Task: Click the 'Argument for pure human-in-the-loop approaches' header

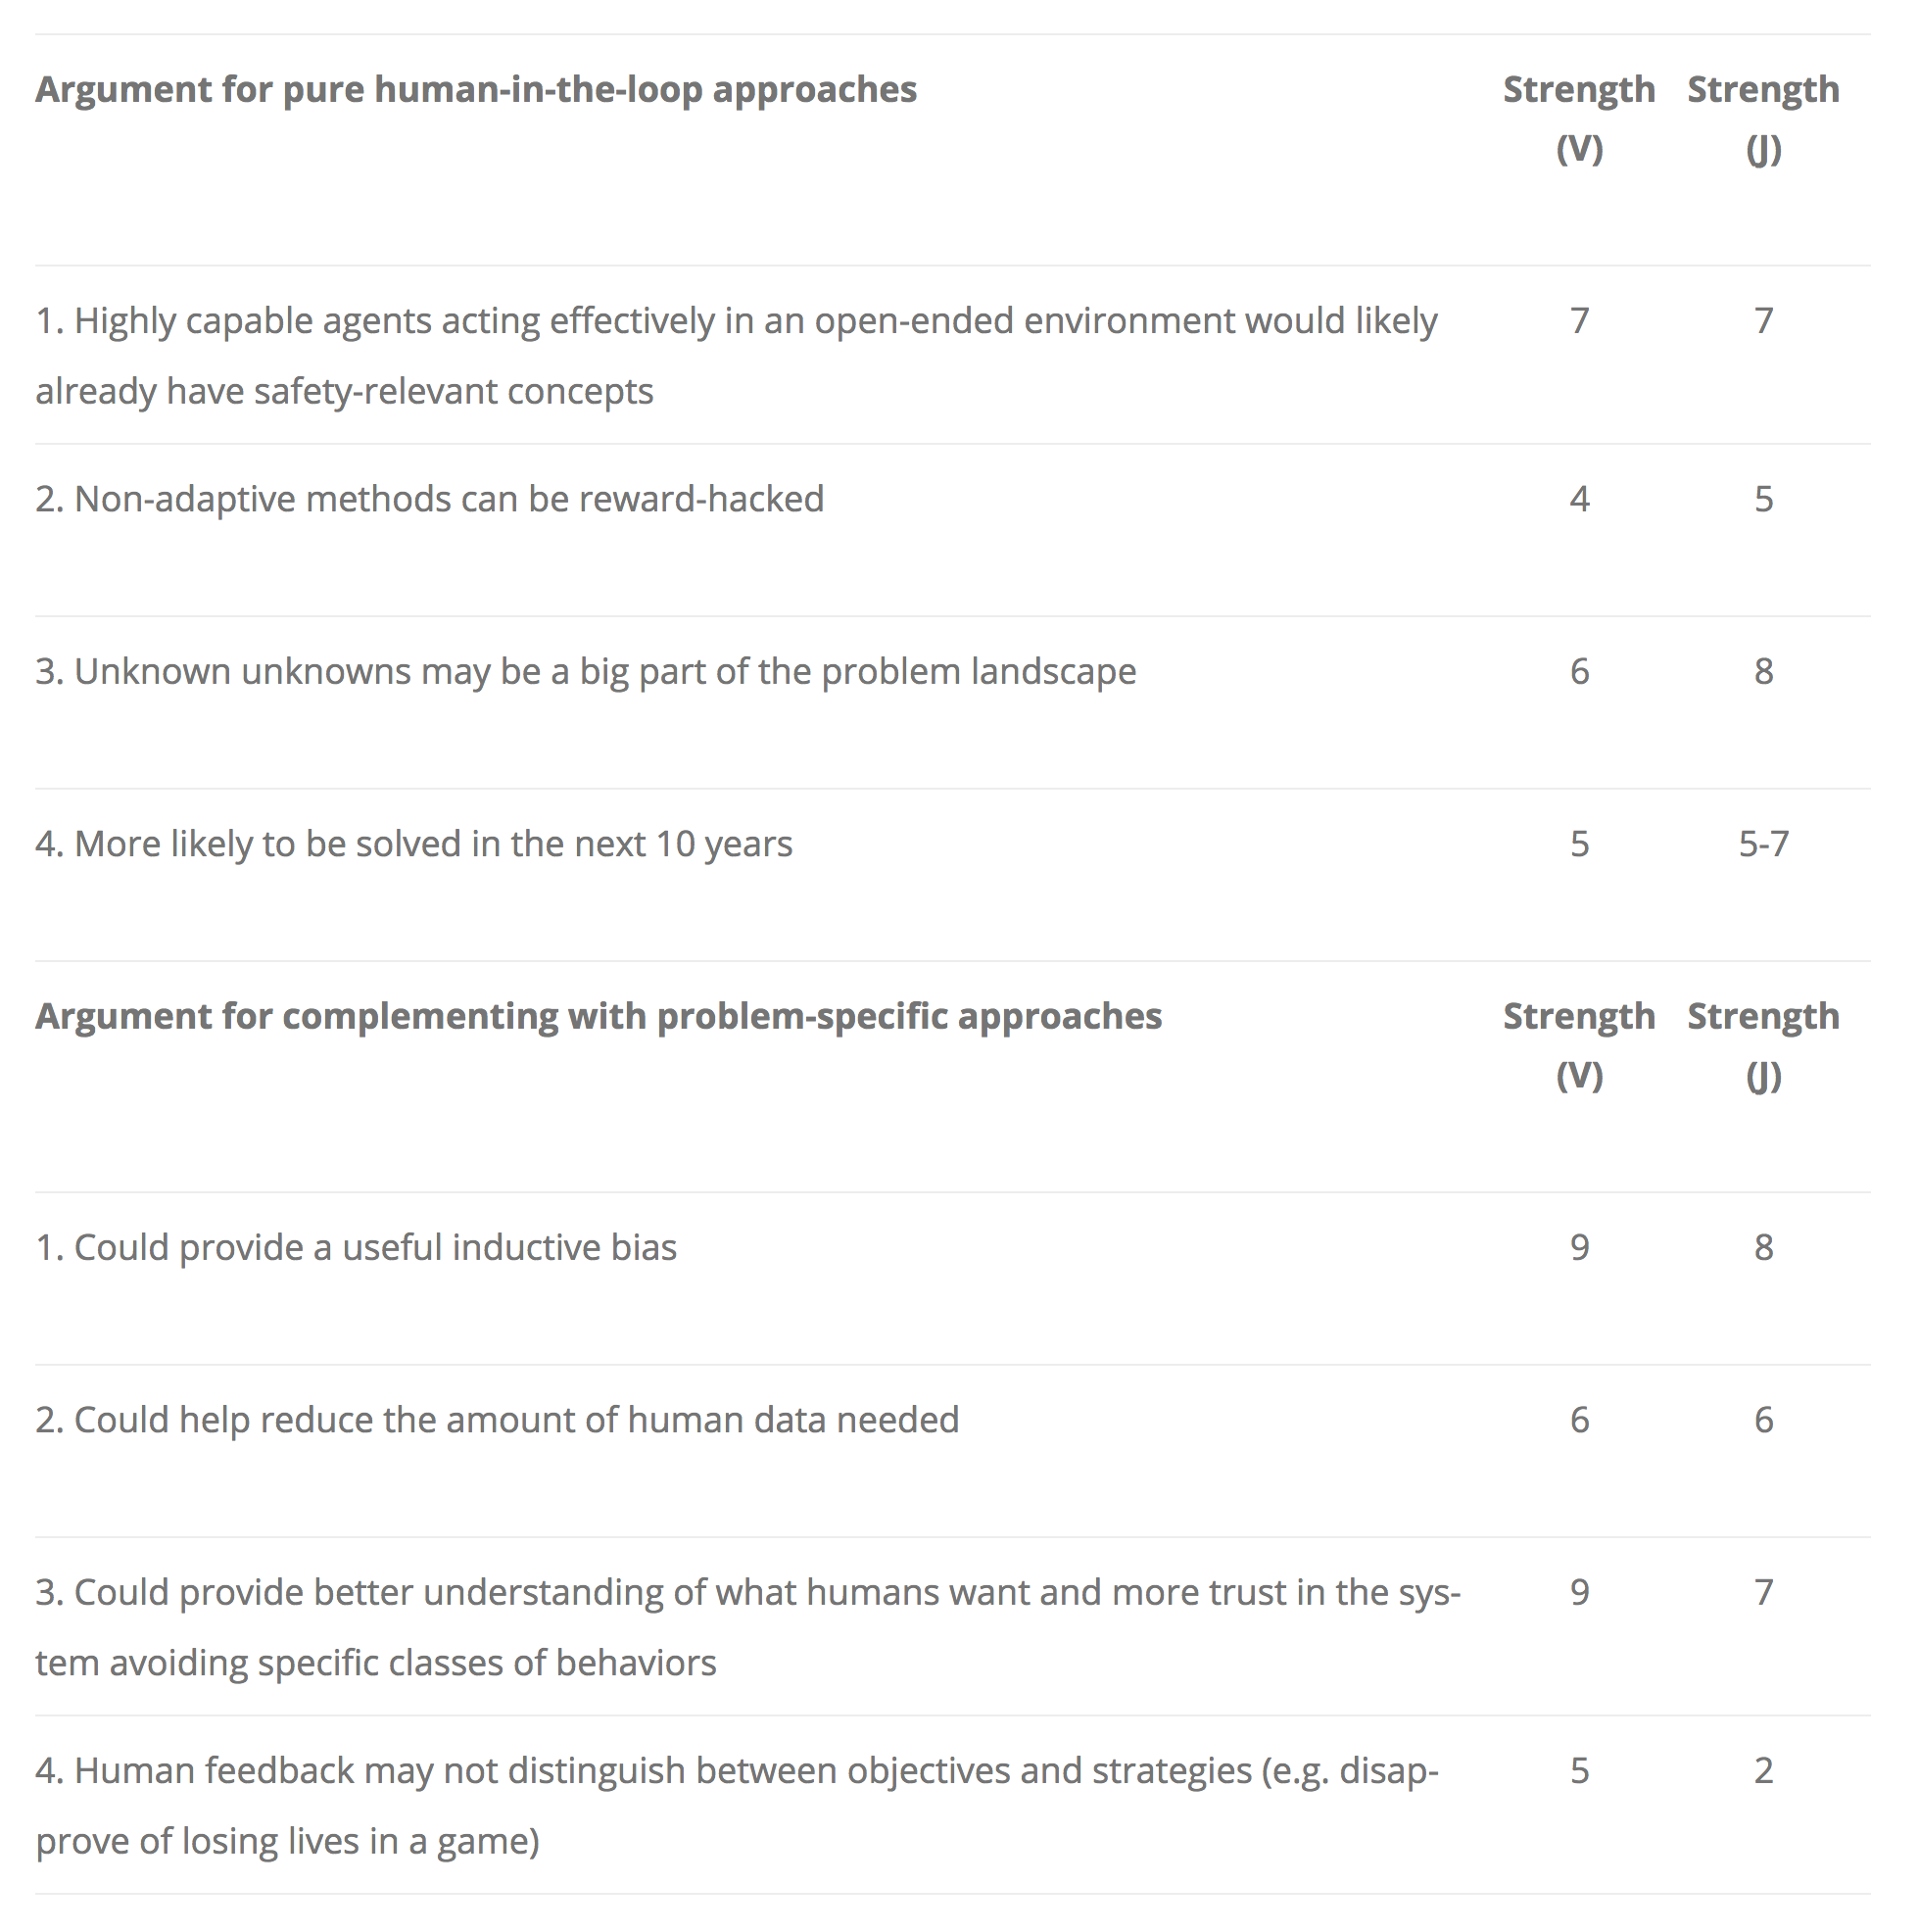Action: click(476, 90)
